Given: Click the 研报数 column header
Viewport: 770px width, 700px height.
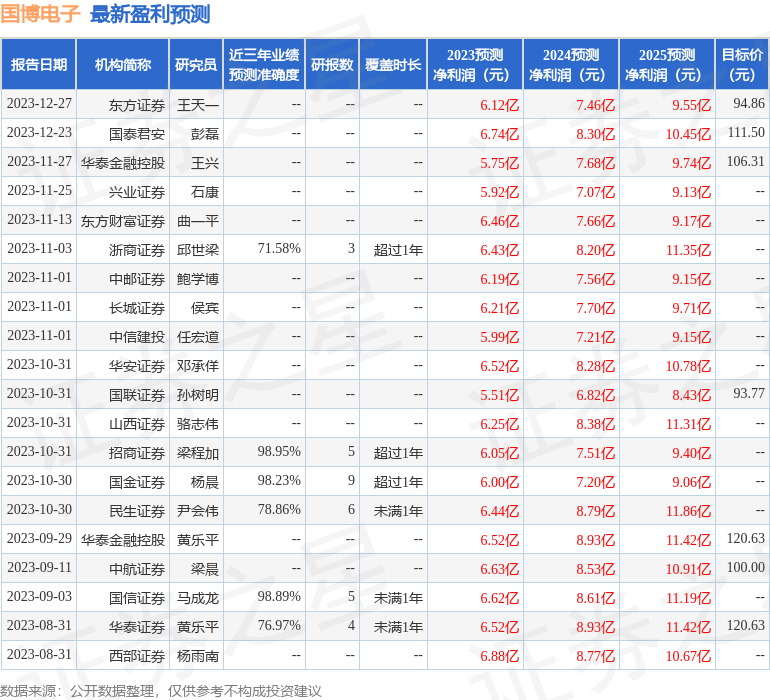Looking at the screenshot, I should point(332,64).
